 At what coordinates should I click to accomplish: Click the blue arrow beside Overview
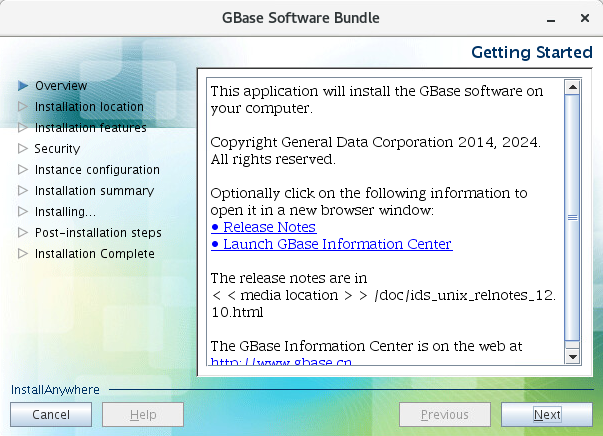(23, 86)
